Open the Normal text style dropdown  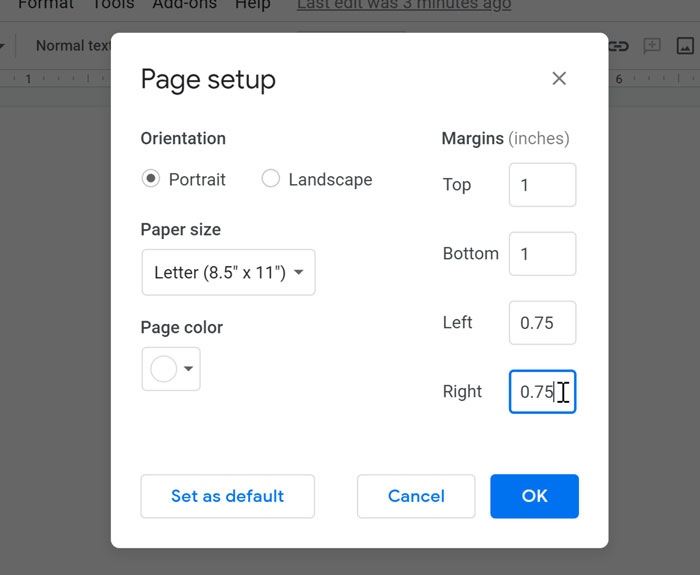72,46
